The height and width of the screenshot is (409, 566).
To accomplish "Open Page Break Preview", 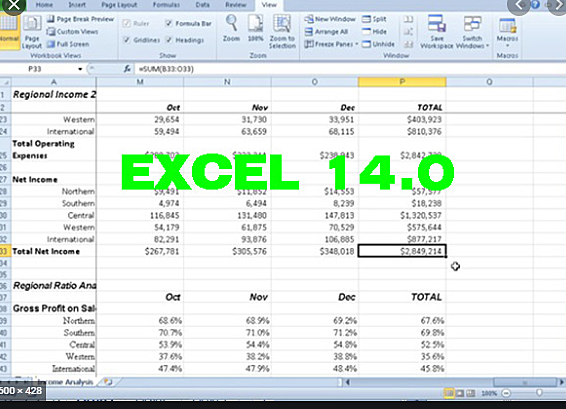I will coord(80,19).
